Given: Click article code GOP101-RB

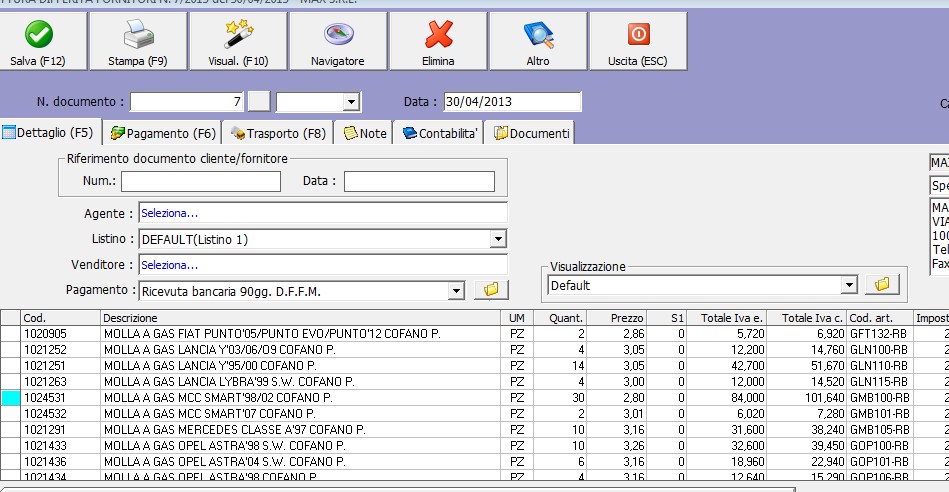Looking at the screenshot, I should click(879, 462).
